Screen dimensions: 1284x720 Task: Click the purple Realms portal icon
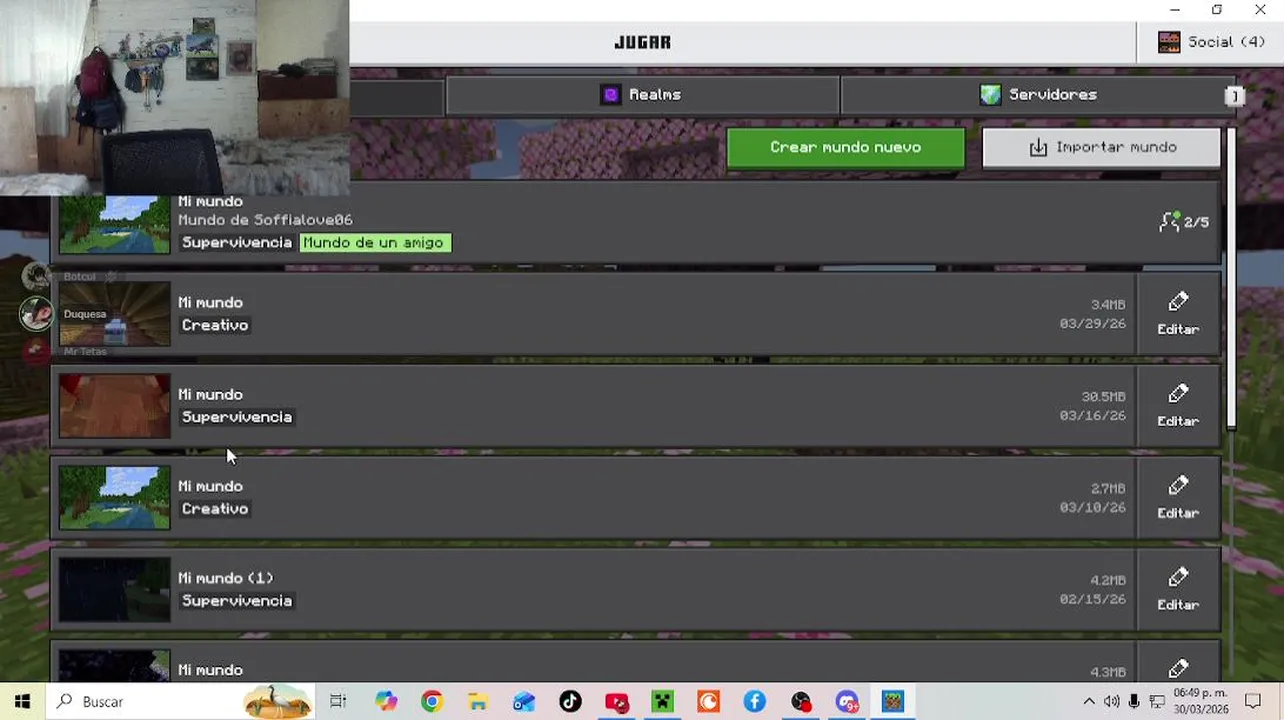[x=610, y=95]
